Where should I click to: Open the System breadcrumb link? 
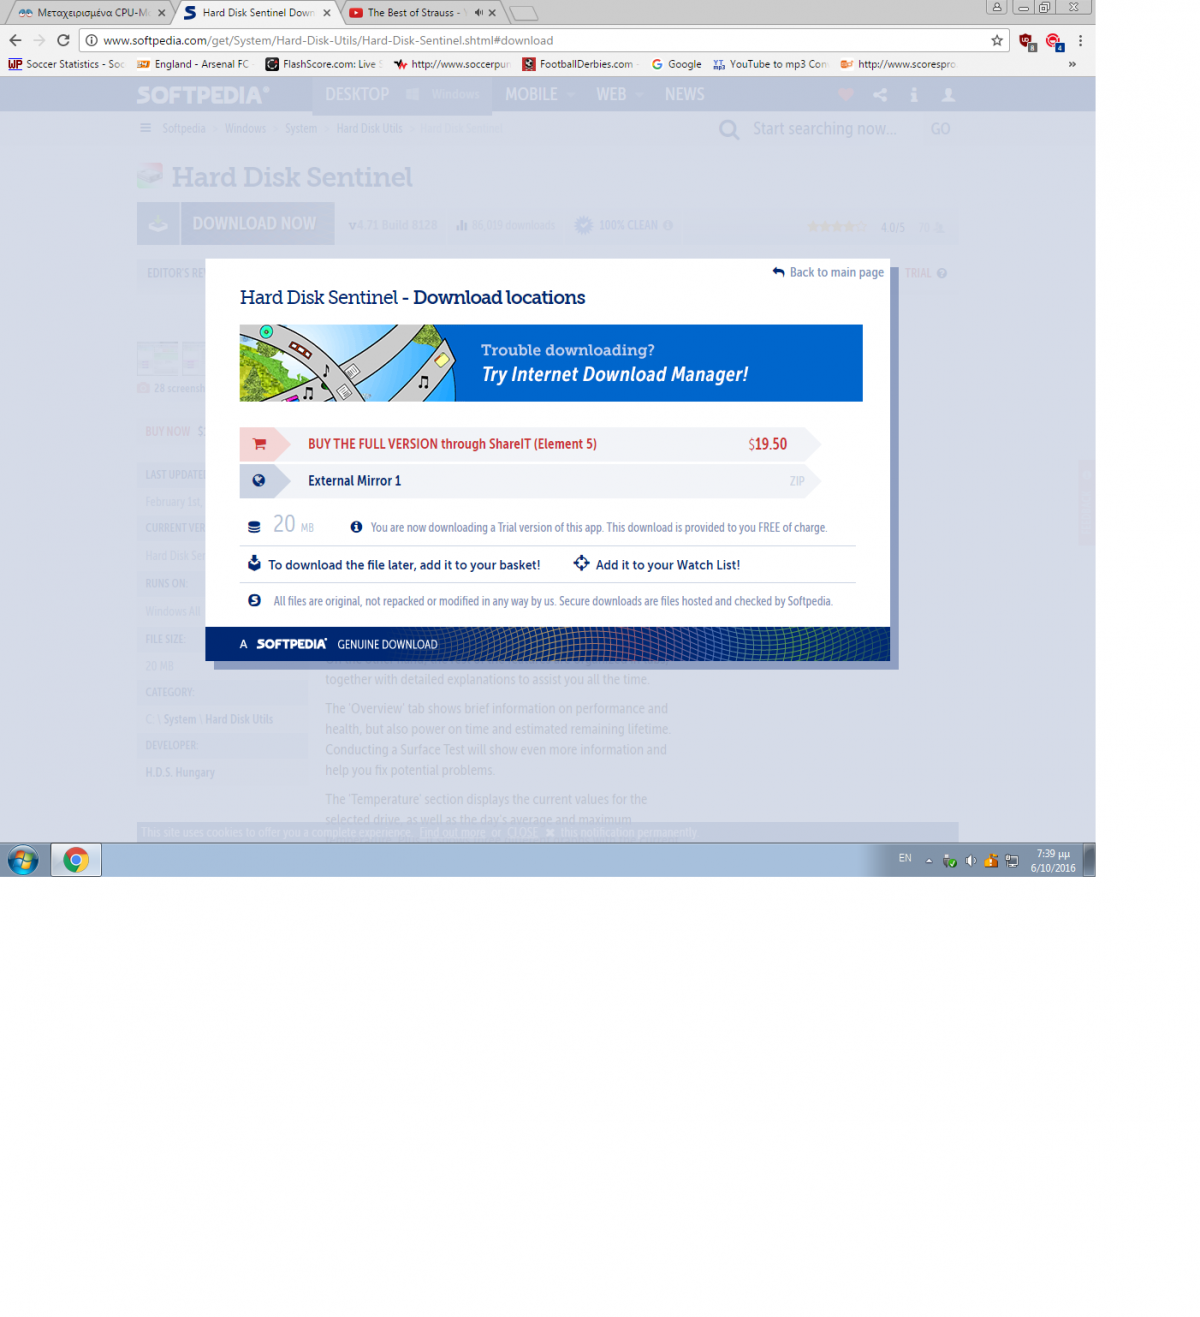(300, 129)
